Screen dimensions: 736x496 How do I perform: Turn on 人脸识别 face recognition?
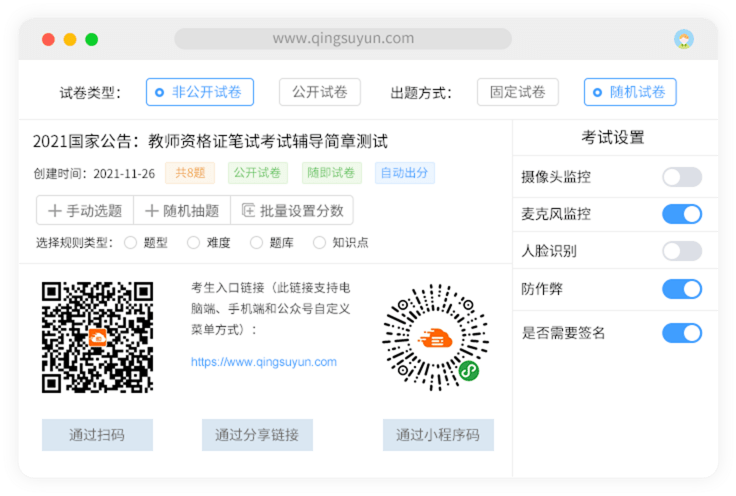pyautogui.click(x=682, y=251)
